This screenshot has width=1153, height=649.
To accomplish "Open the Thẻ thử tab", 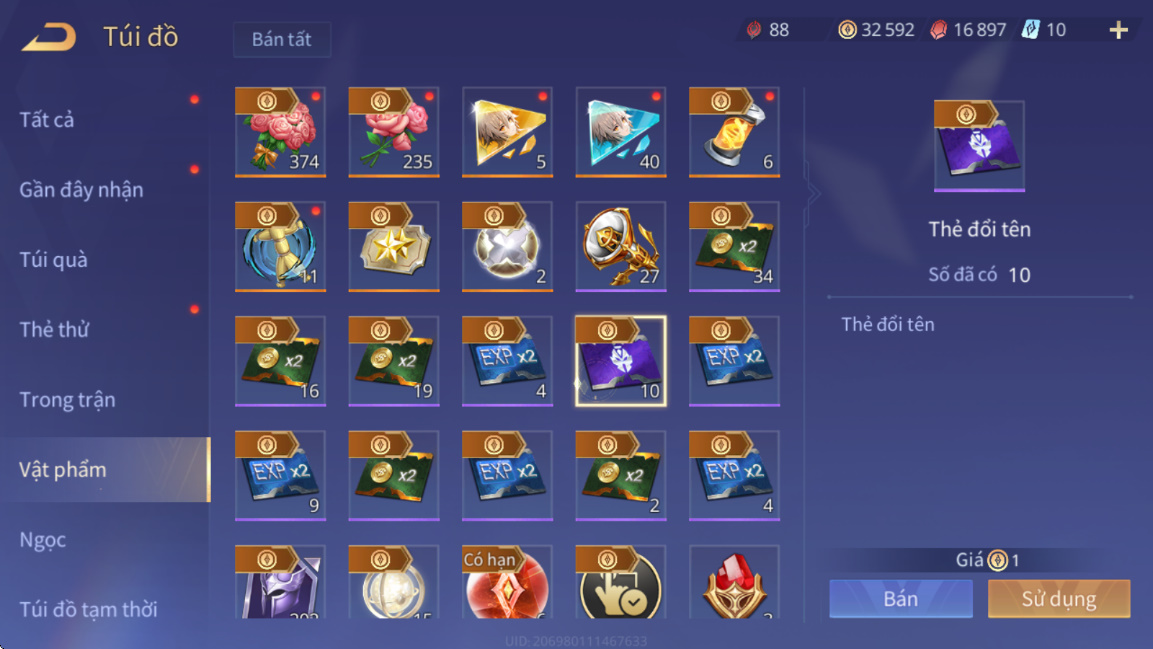I will click(54, 329).
